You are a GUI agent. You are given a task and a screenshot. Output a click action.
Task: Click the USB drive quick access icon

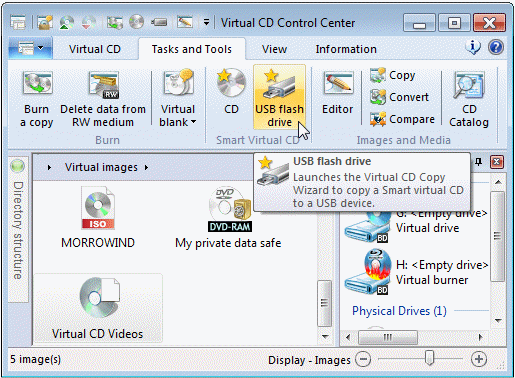click(x=159, y=22)
